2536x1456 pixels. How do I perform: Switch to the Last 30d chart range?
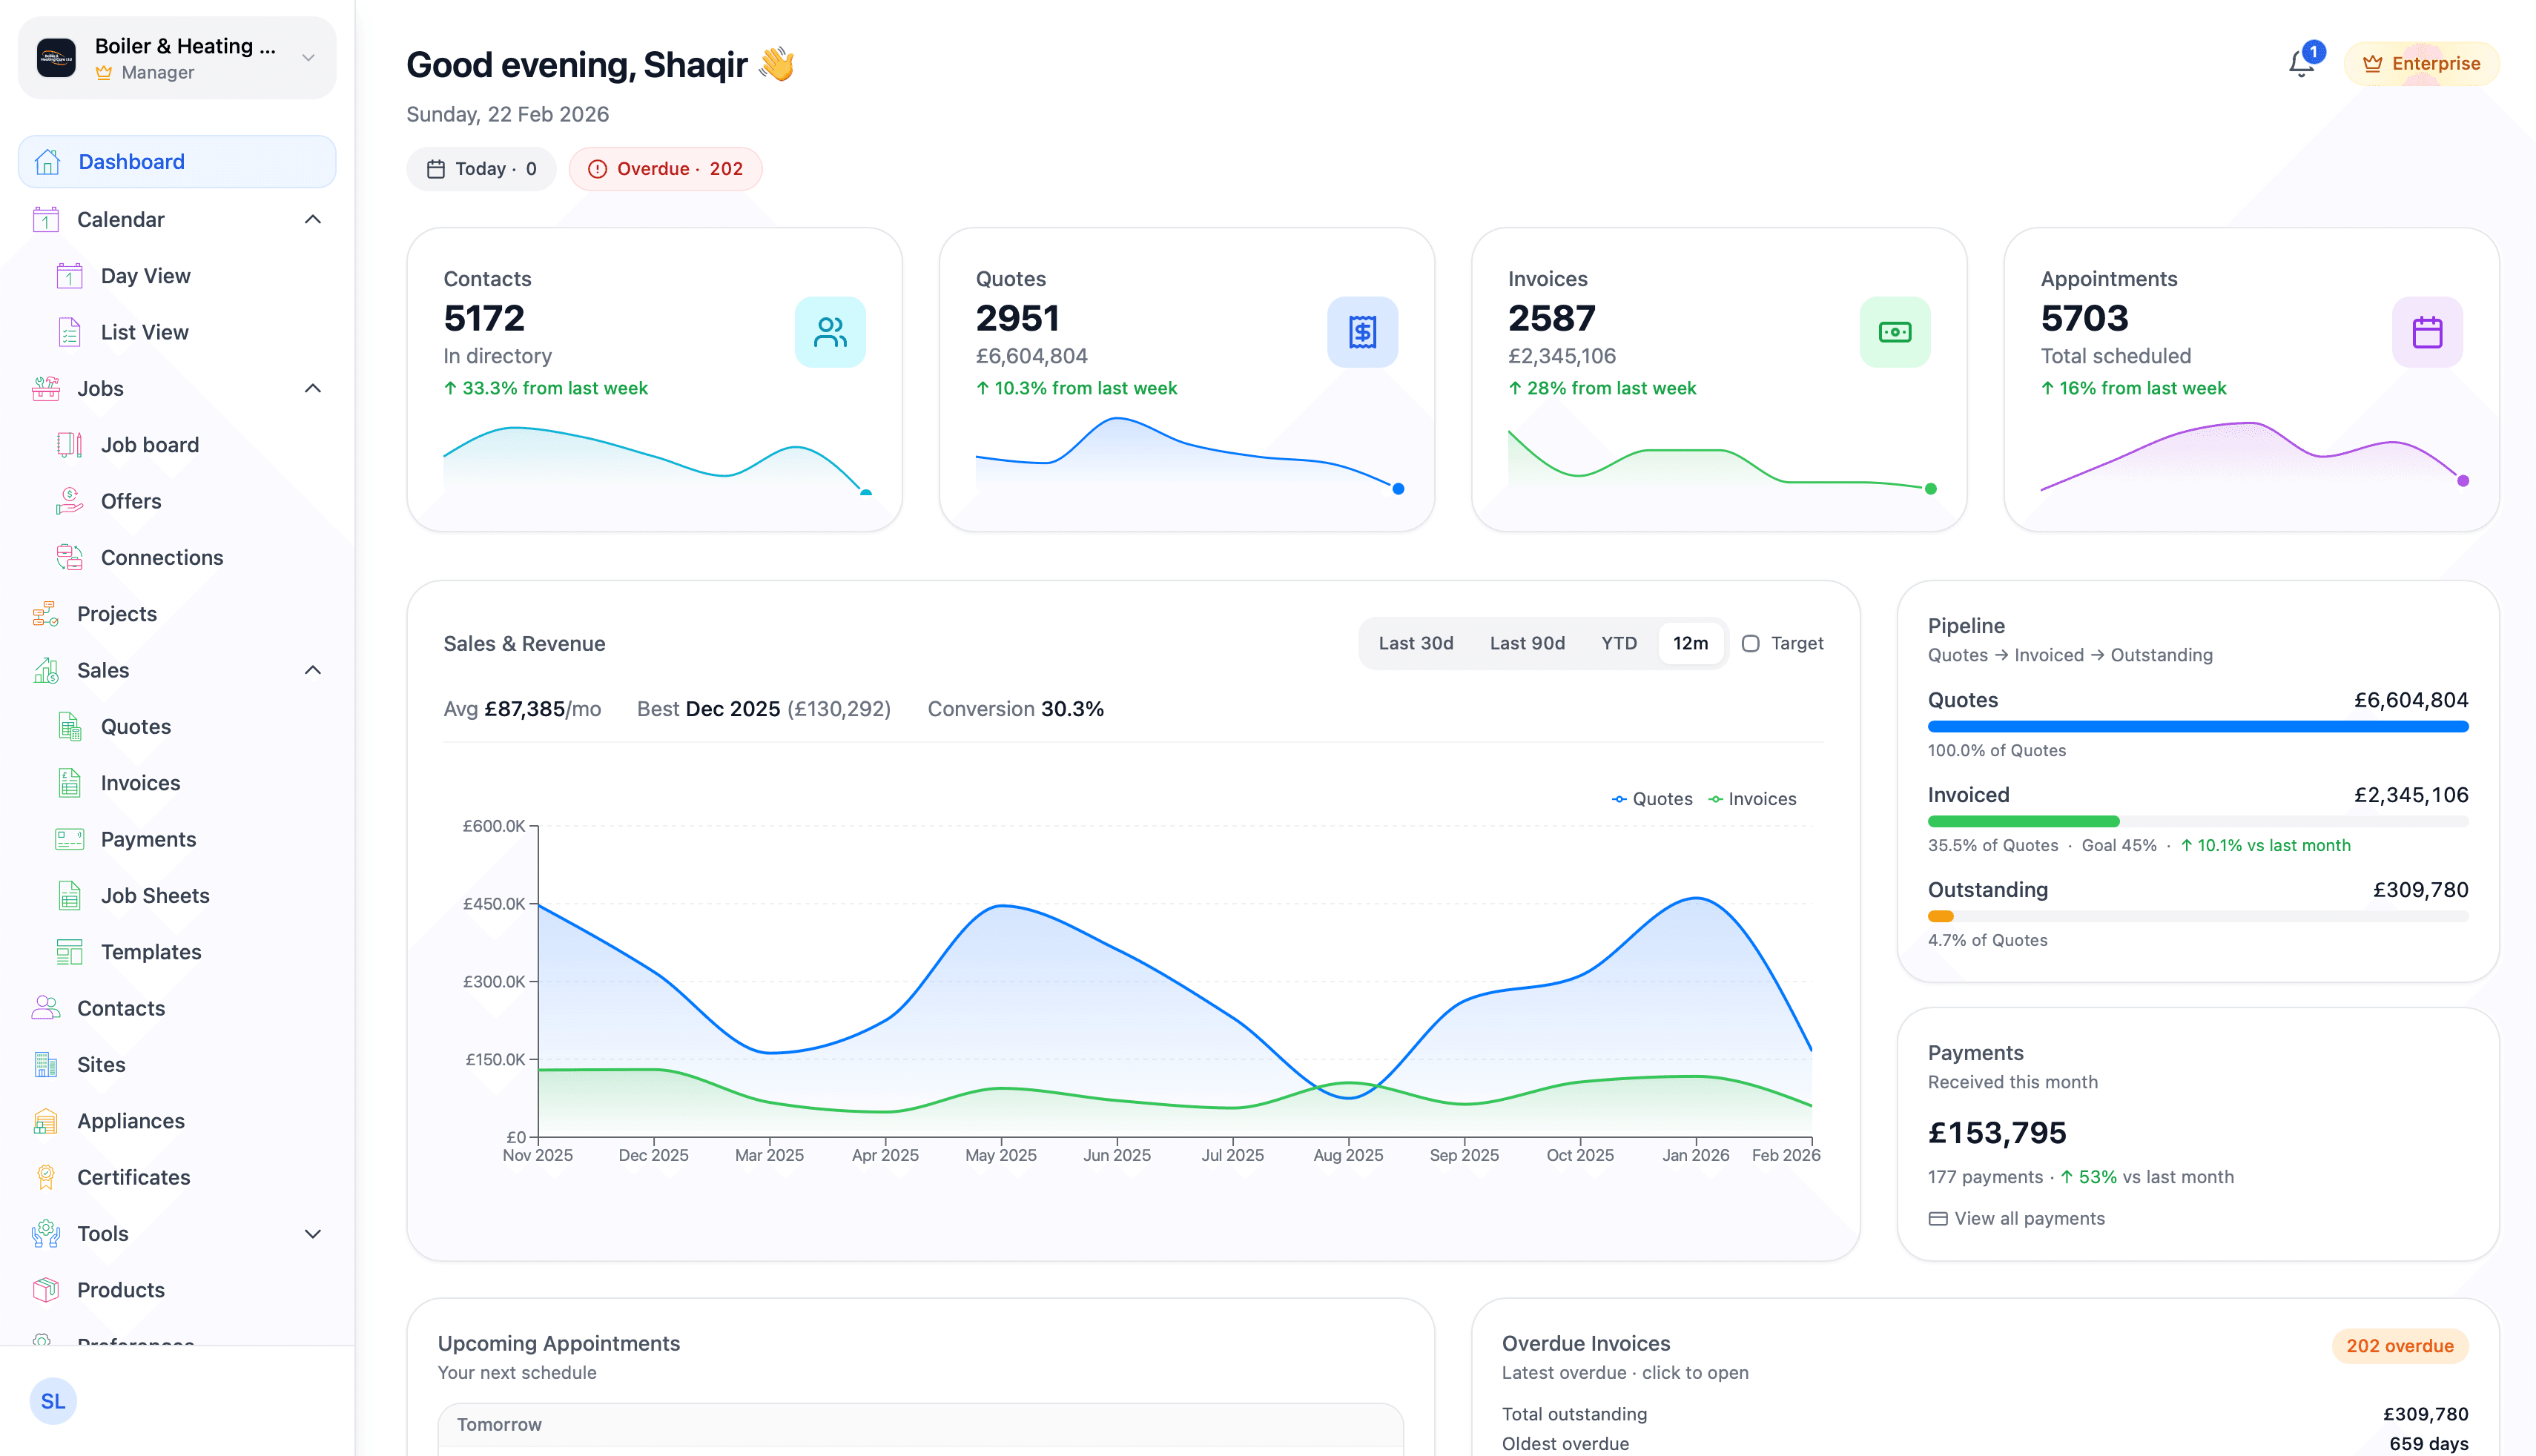tap(1415, 643)
